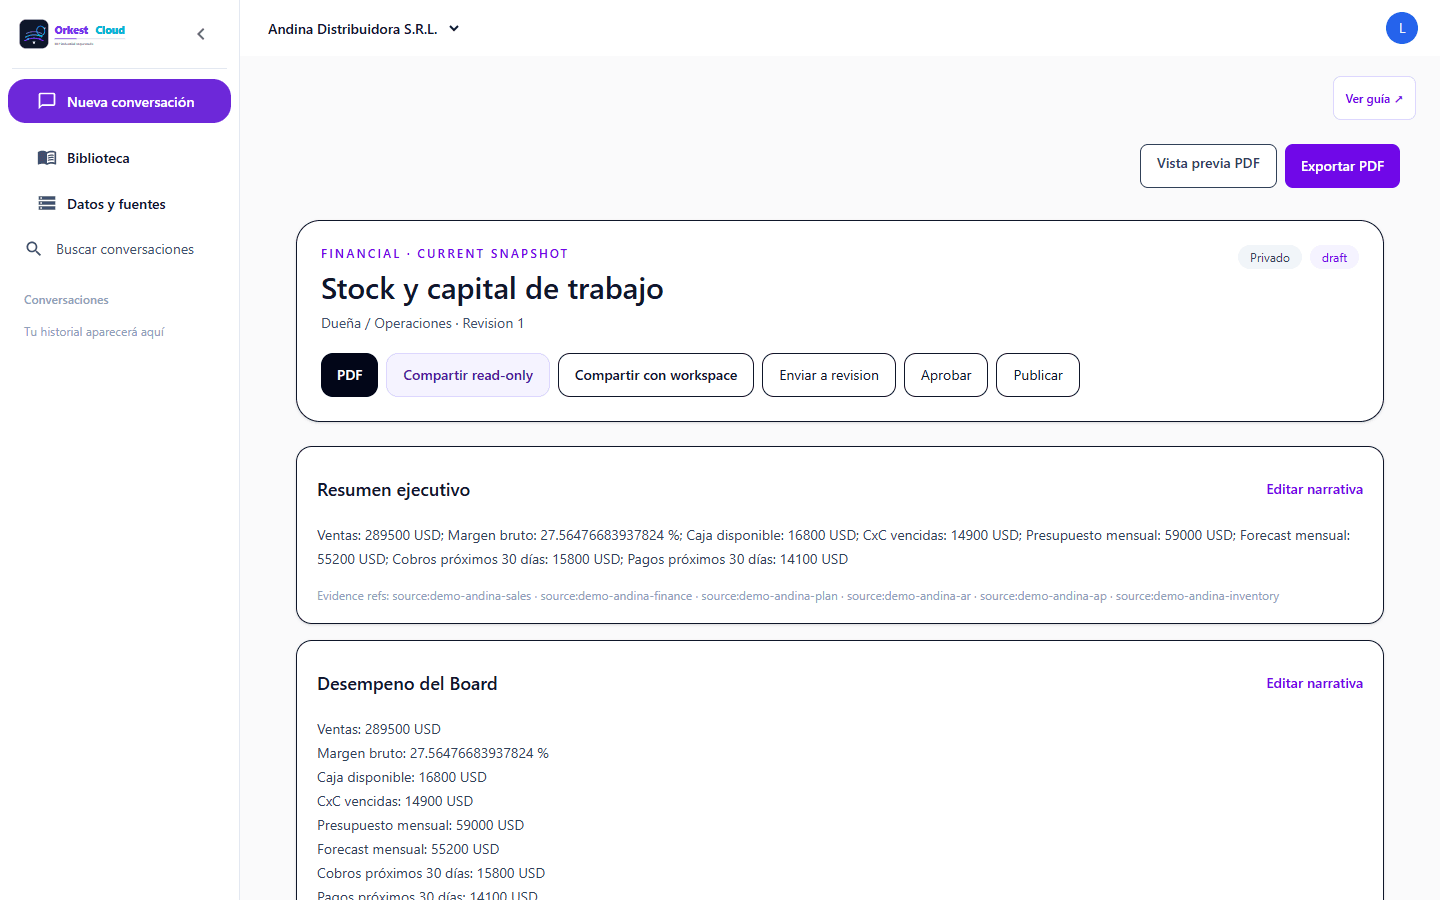Image resolution: width=1440 pixels, height=900 pixels.
Task: Click 'CxC vencidas: 14900 USD' board line
Action: pos(395,801)
